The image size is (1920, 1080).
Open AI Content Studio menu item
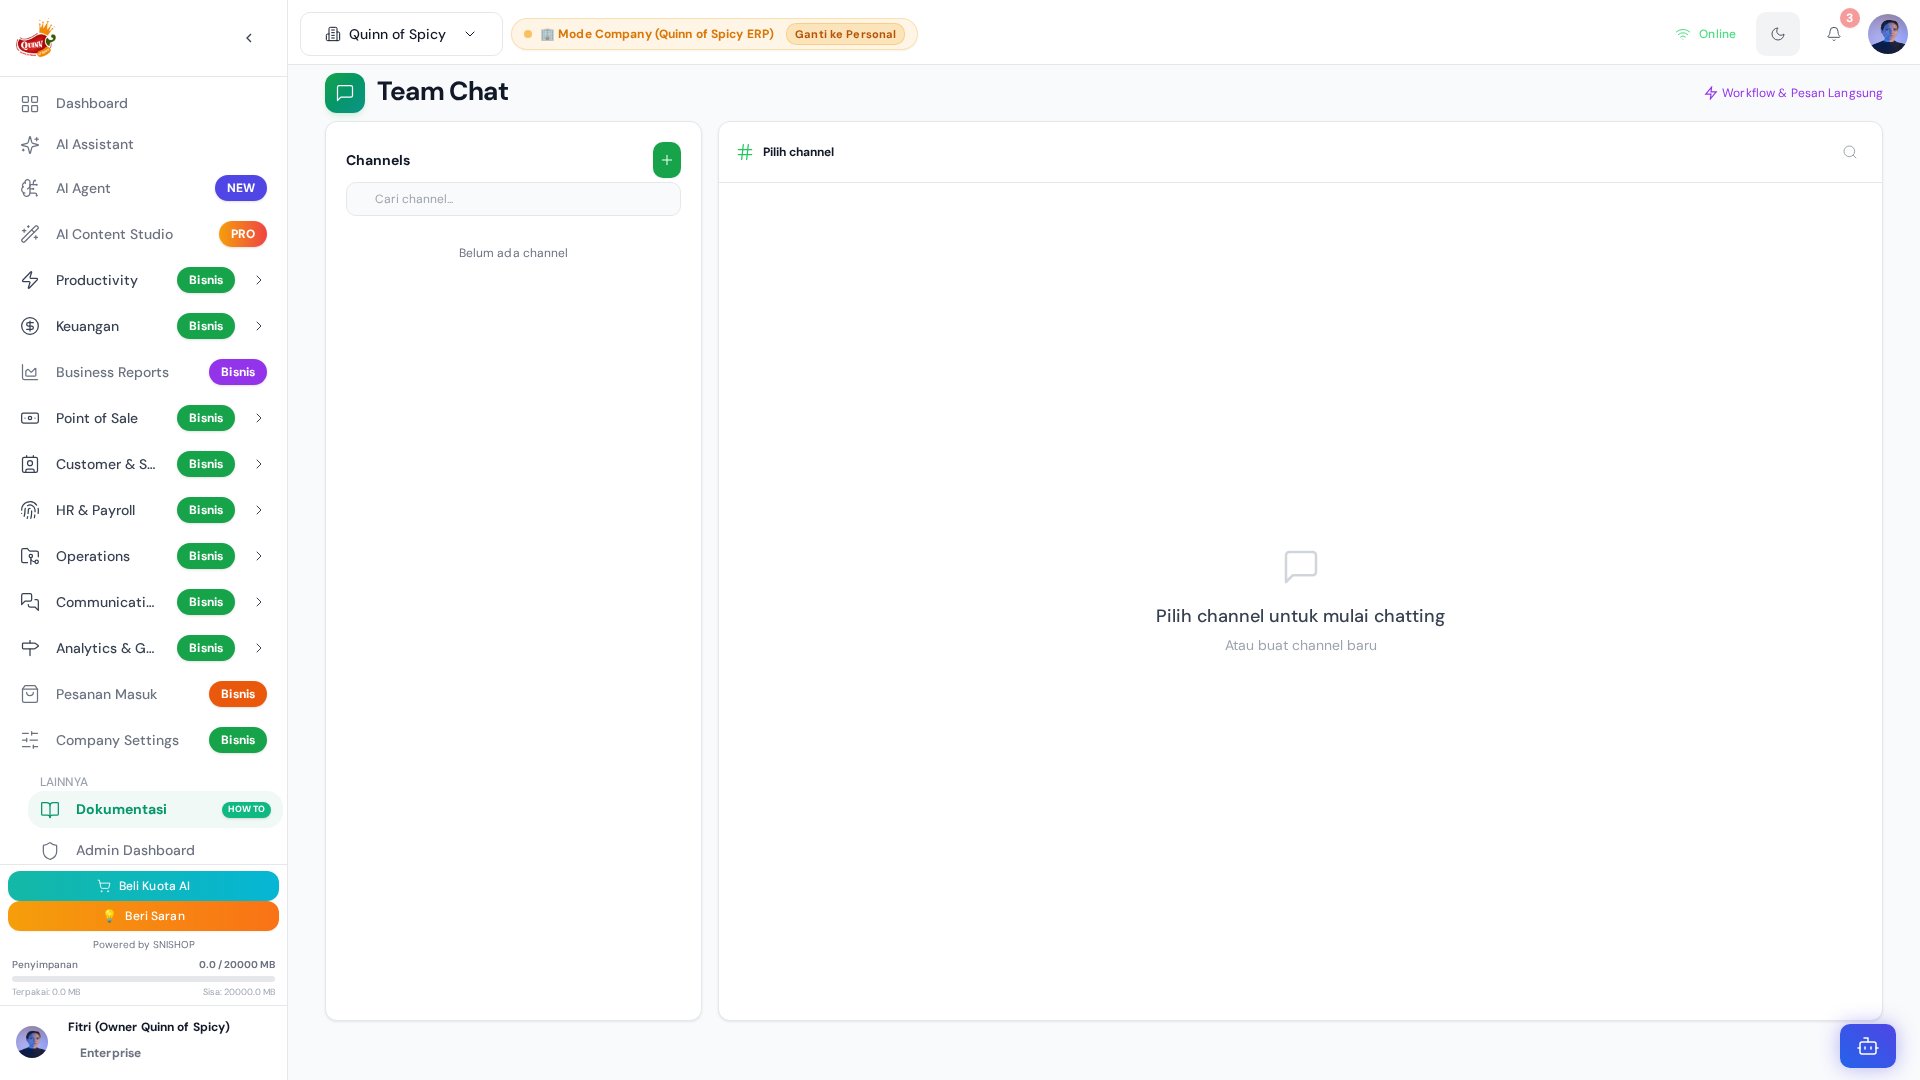pos(143,234)
